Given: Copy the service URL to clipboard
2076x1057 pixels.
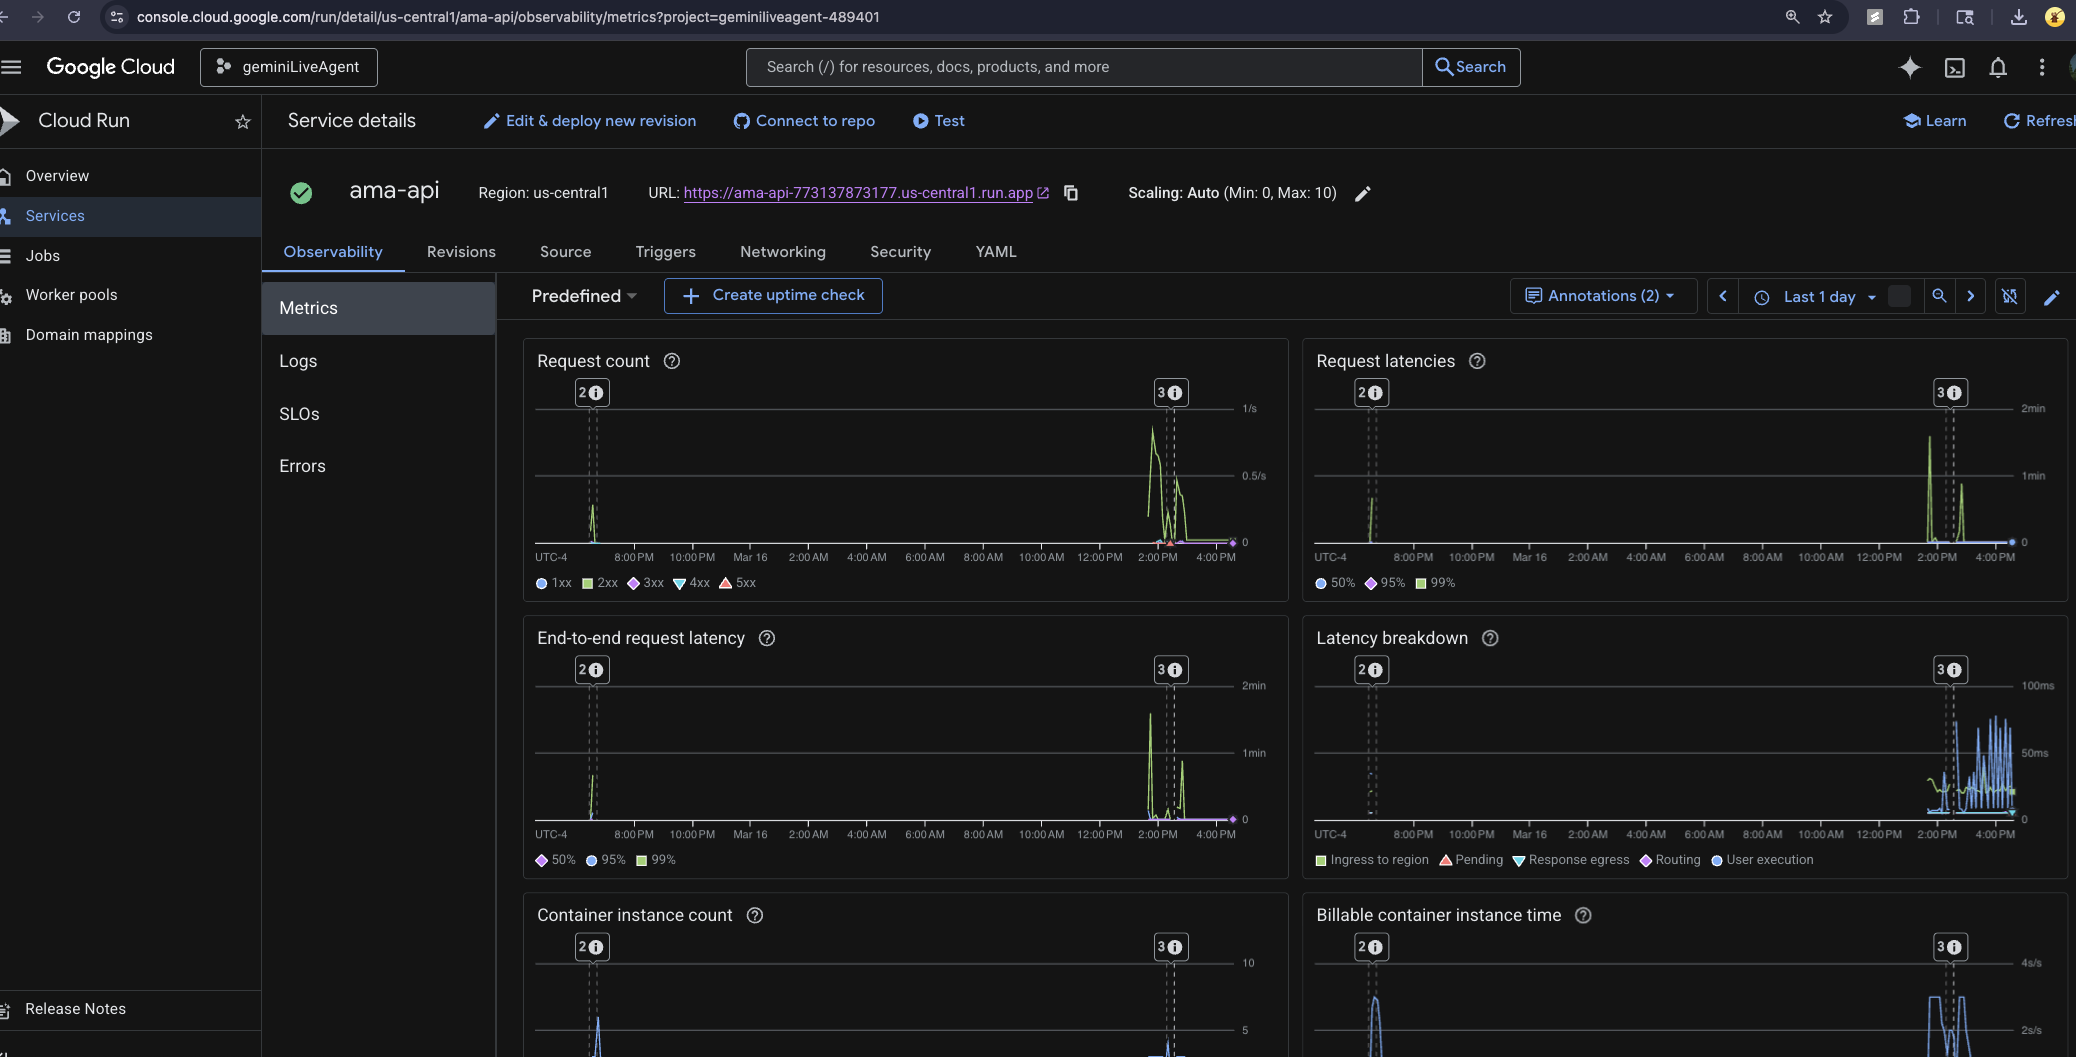Looking at the screenshot, I should (1071, 193).
